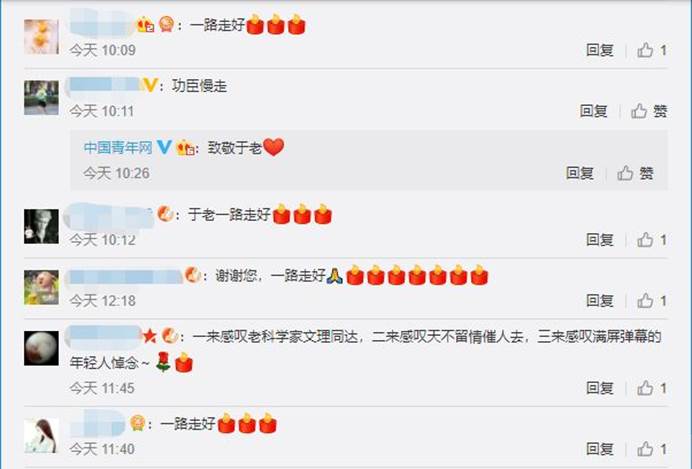
Task: Open the flower avatar of first commenter
Action: pos(41,37)
